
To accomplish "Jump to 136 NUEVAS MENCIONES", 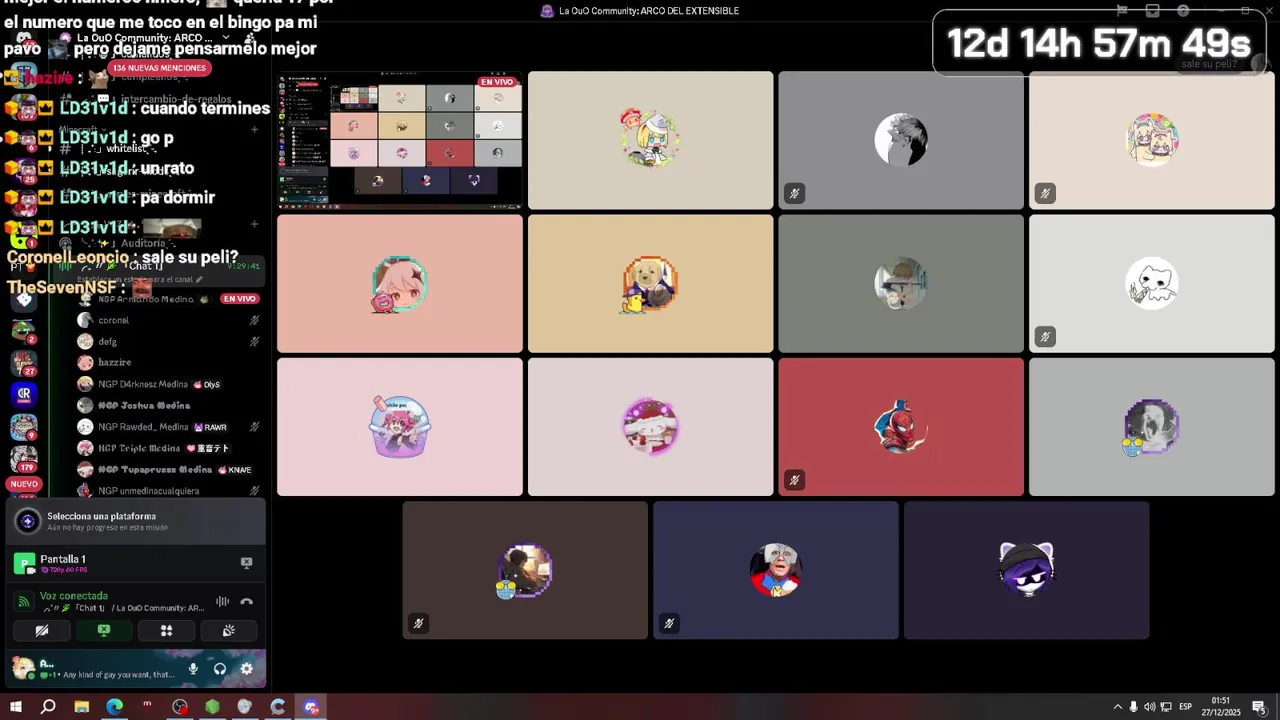I will tap(159, 68).
